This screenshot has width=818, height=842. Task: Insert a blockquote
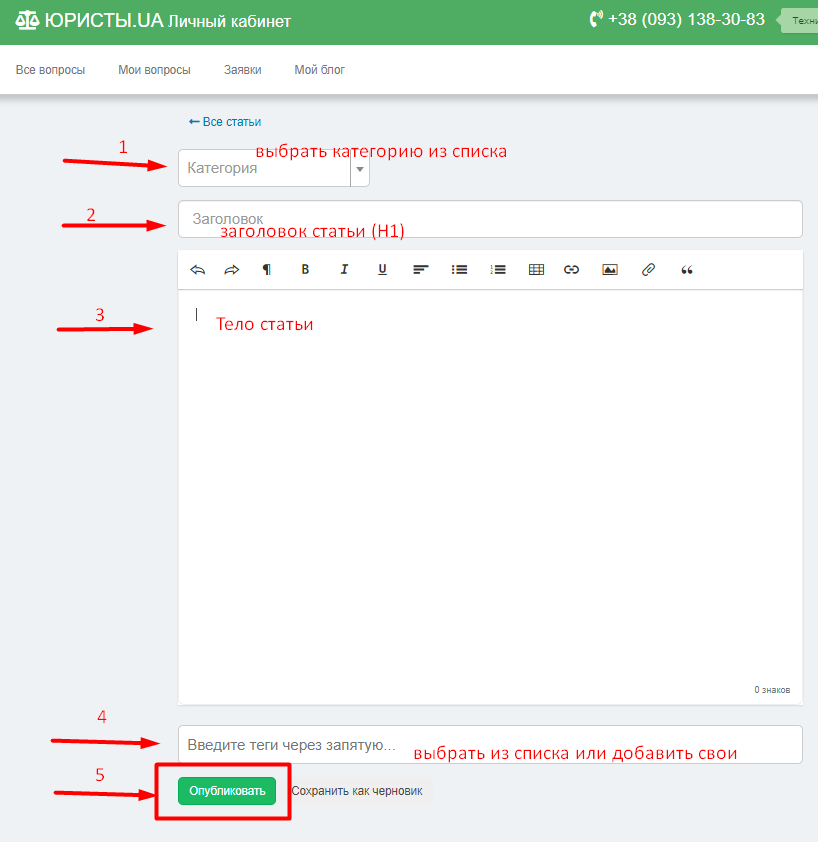pyautogui.click(x=687, y=270)
